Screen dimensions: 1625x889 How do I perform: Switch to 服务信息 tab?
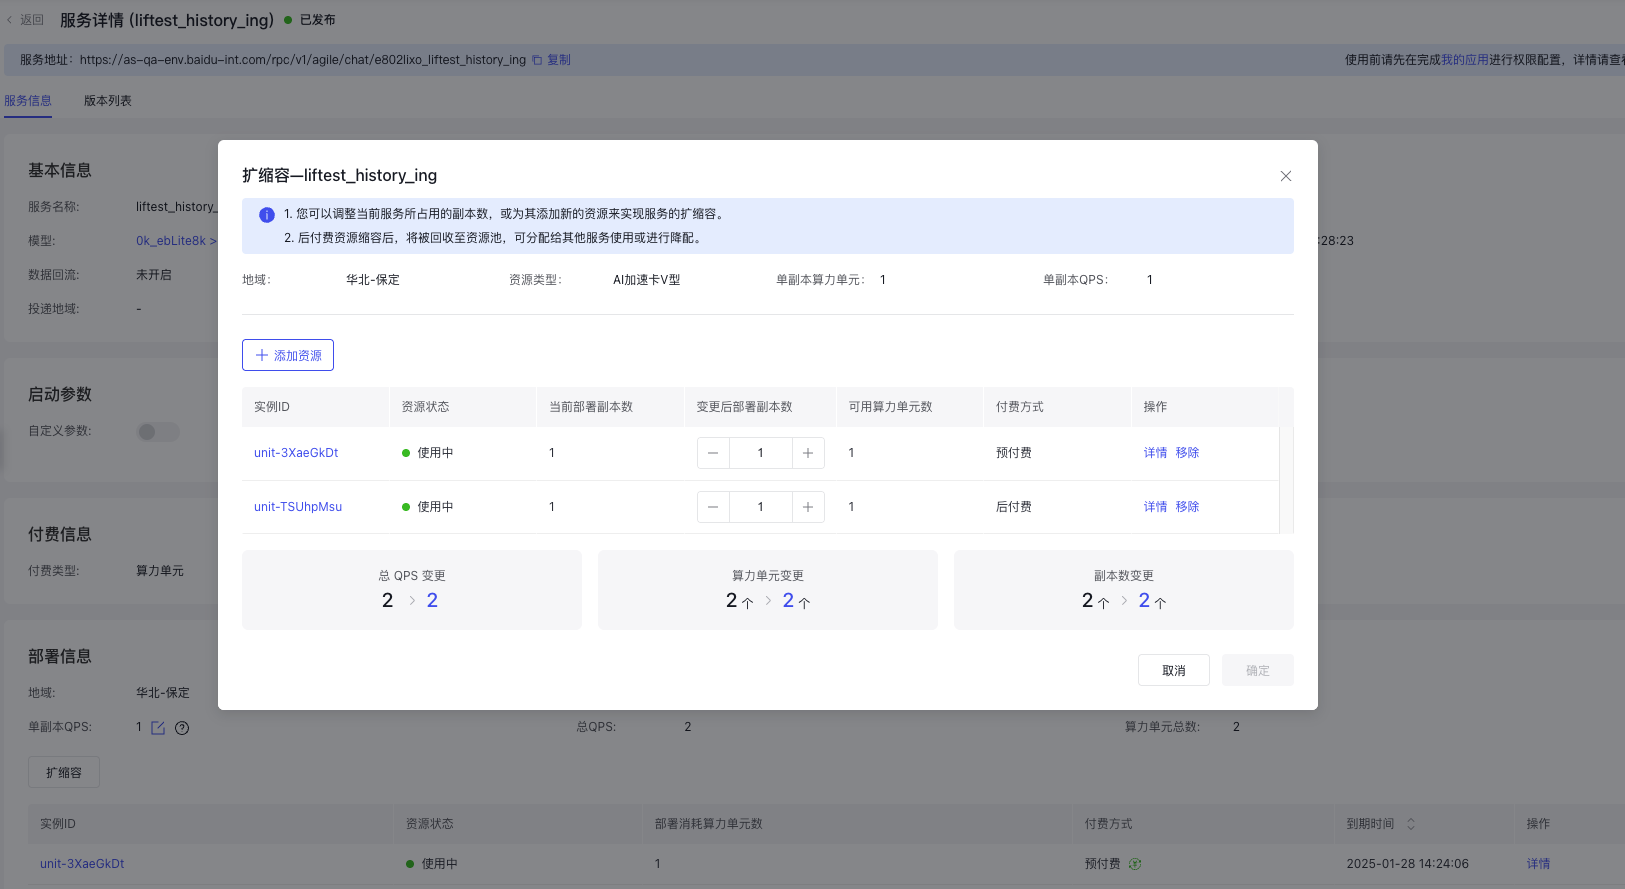(28, 101)
